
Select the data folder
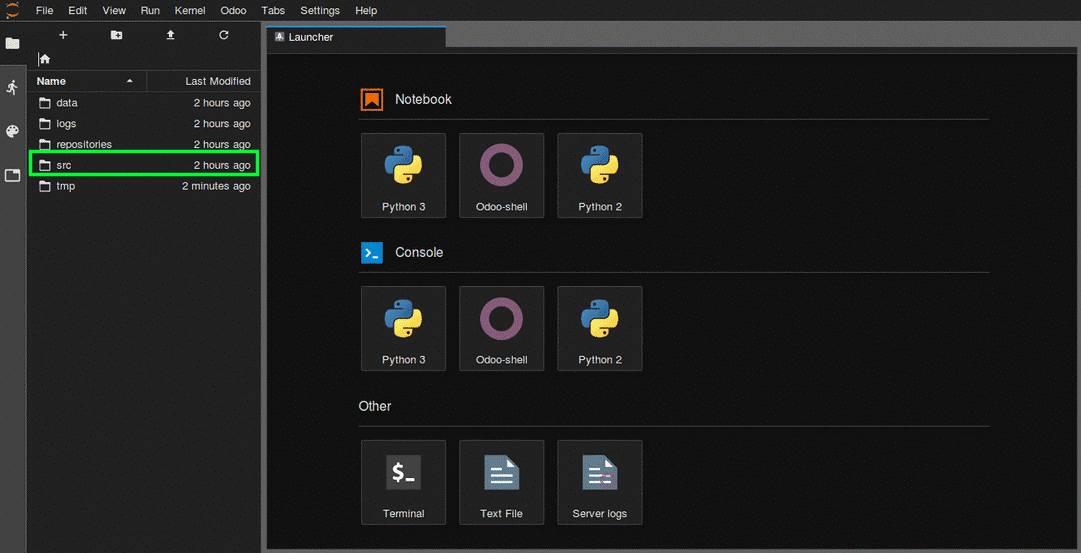click(x=144, y=103)
